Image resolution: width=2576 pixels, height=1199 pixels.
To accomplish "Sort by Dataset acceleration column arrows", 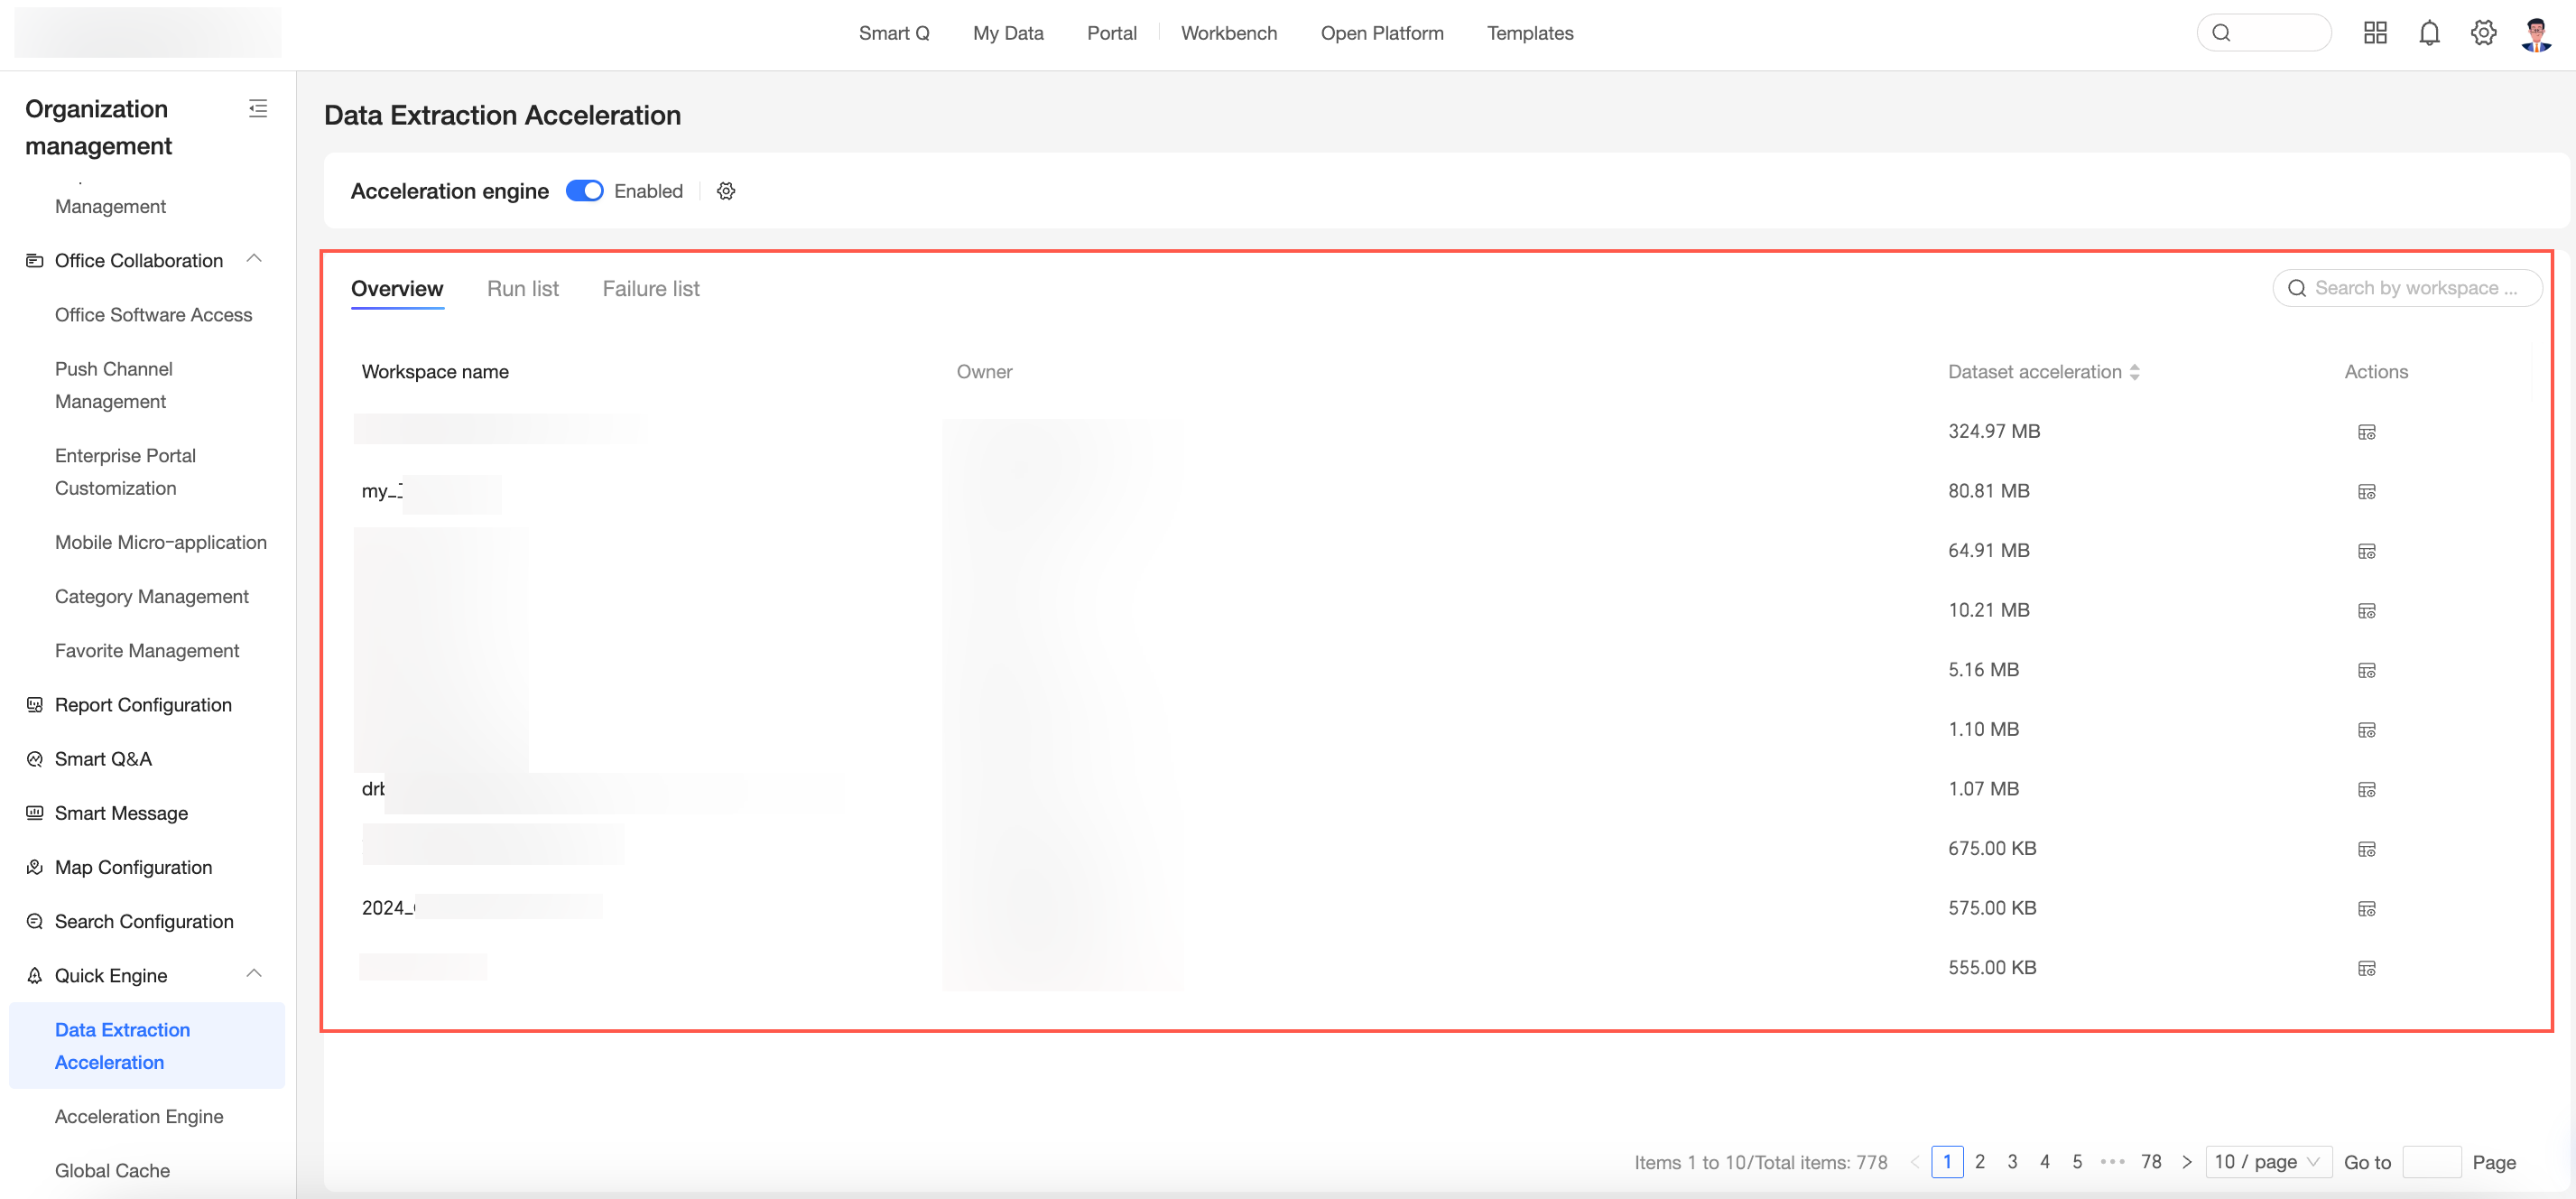I will coord(2134,372).
